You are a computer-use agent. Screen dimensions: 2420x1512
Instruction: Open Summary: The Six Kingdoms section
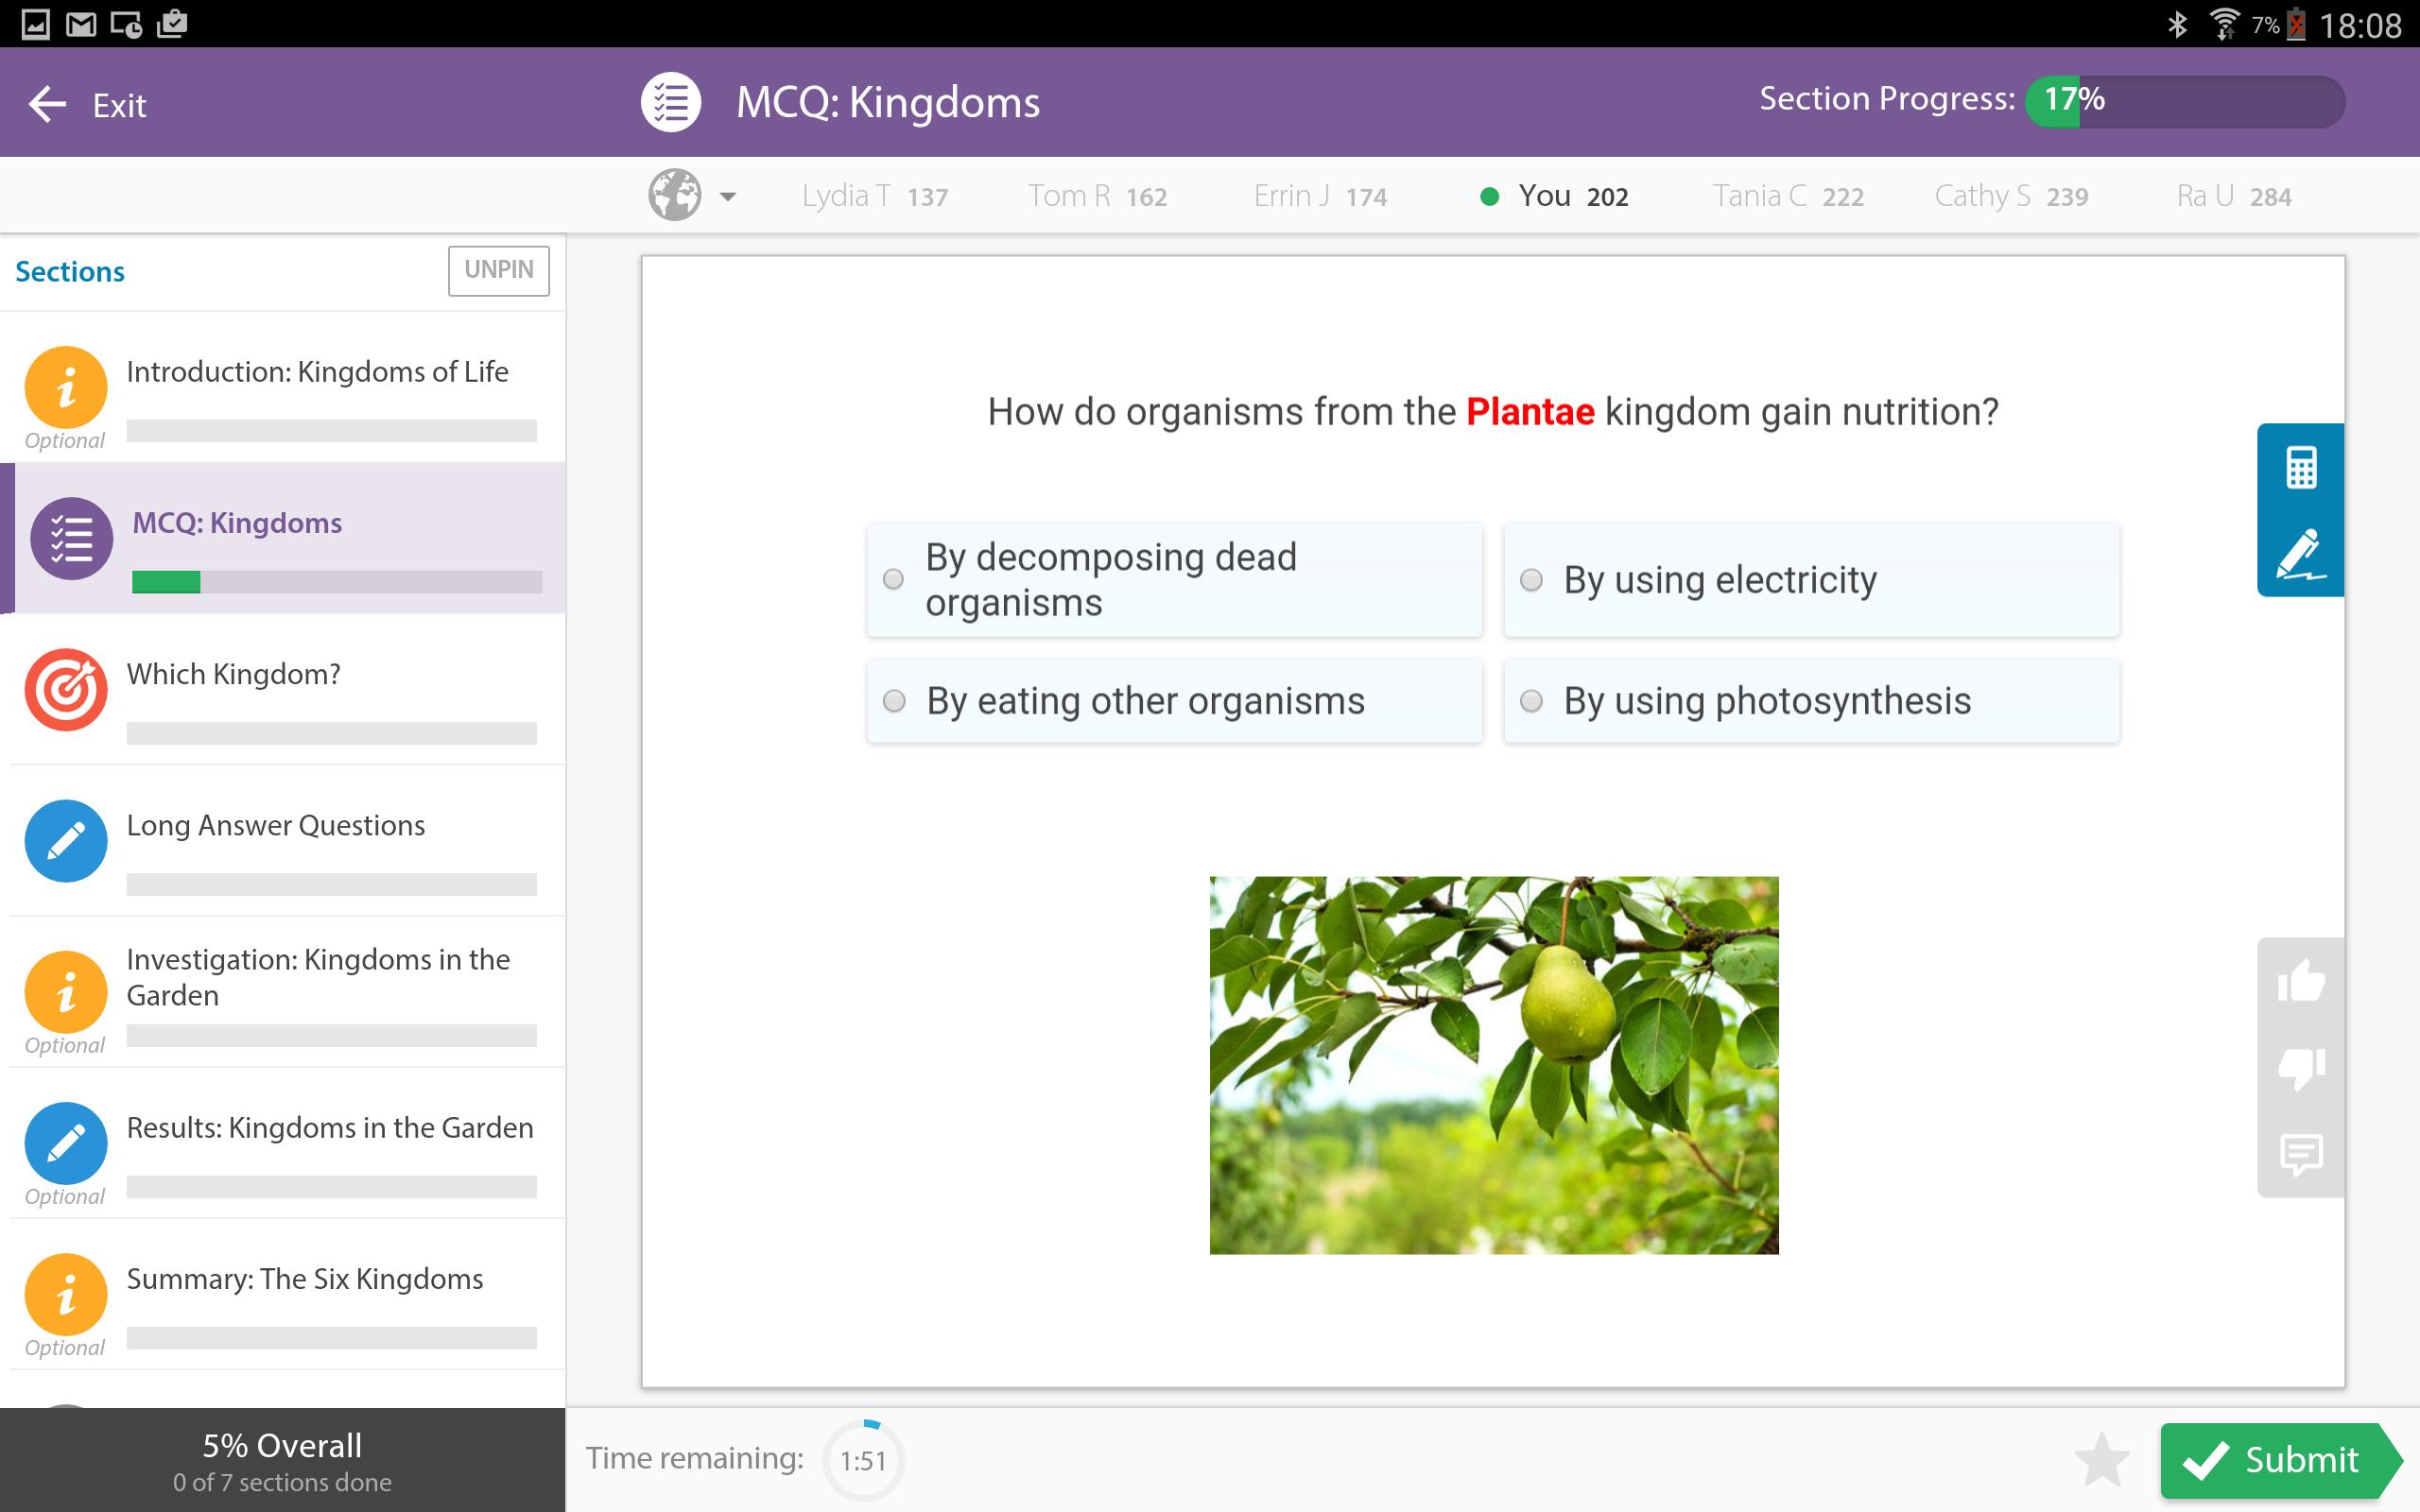coord(283,1294)
